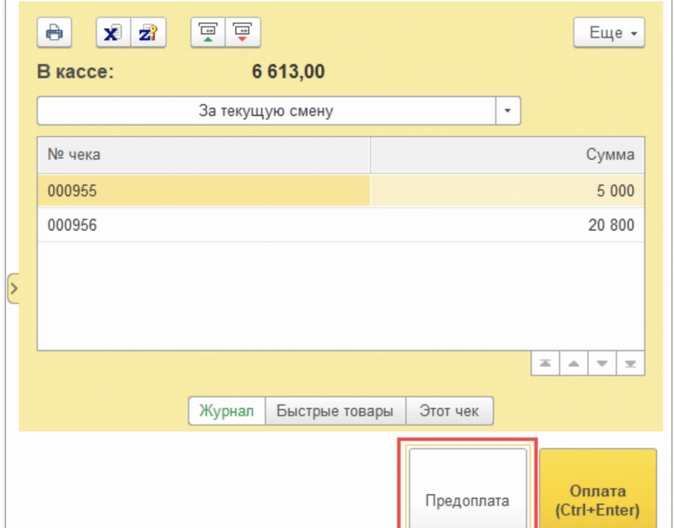Open the Еще menu
674x528 pixels.
click(x=609, y=33)
